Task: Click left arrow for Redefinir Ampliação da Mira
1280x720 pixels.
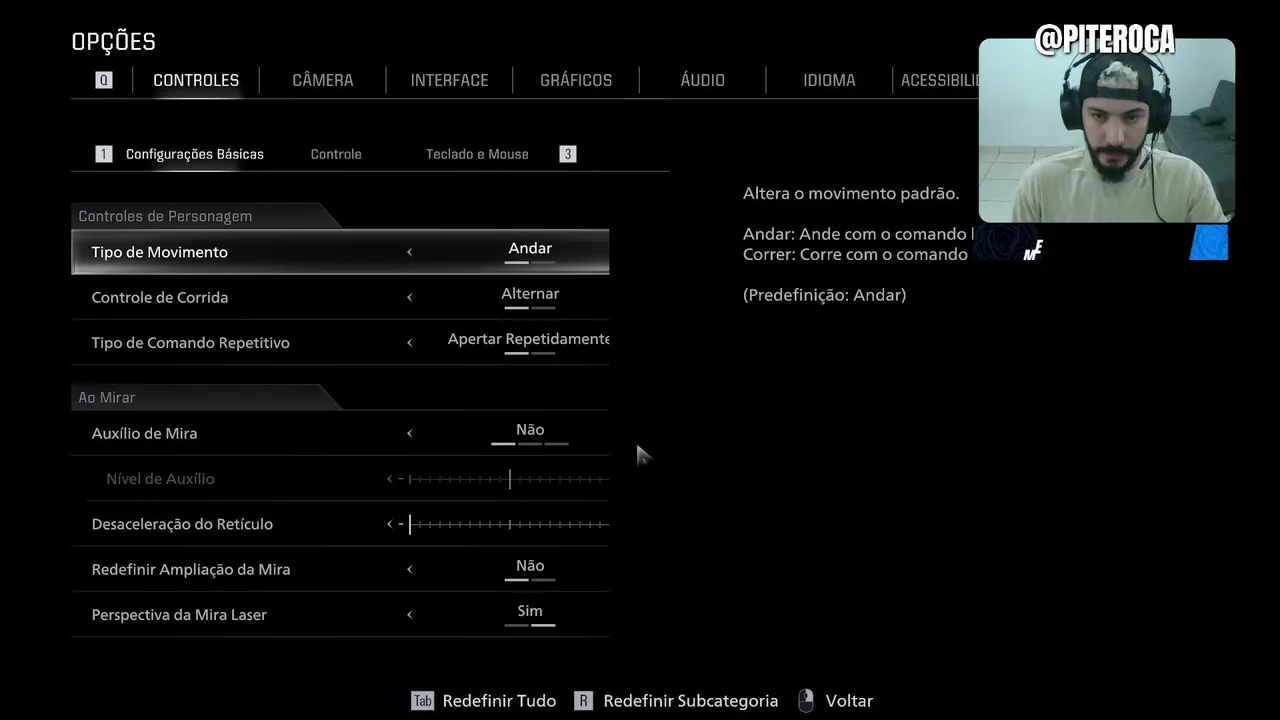Action: click(x=409, y=569)
